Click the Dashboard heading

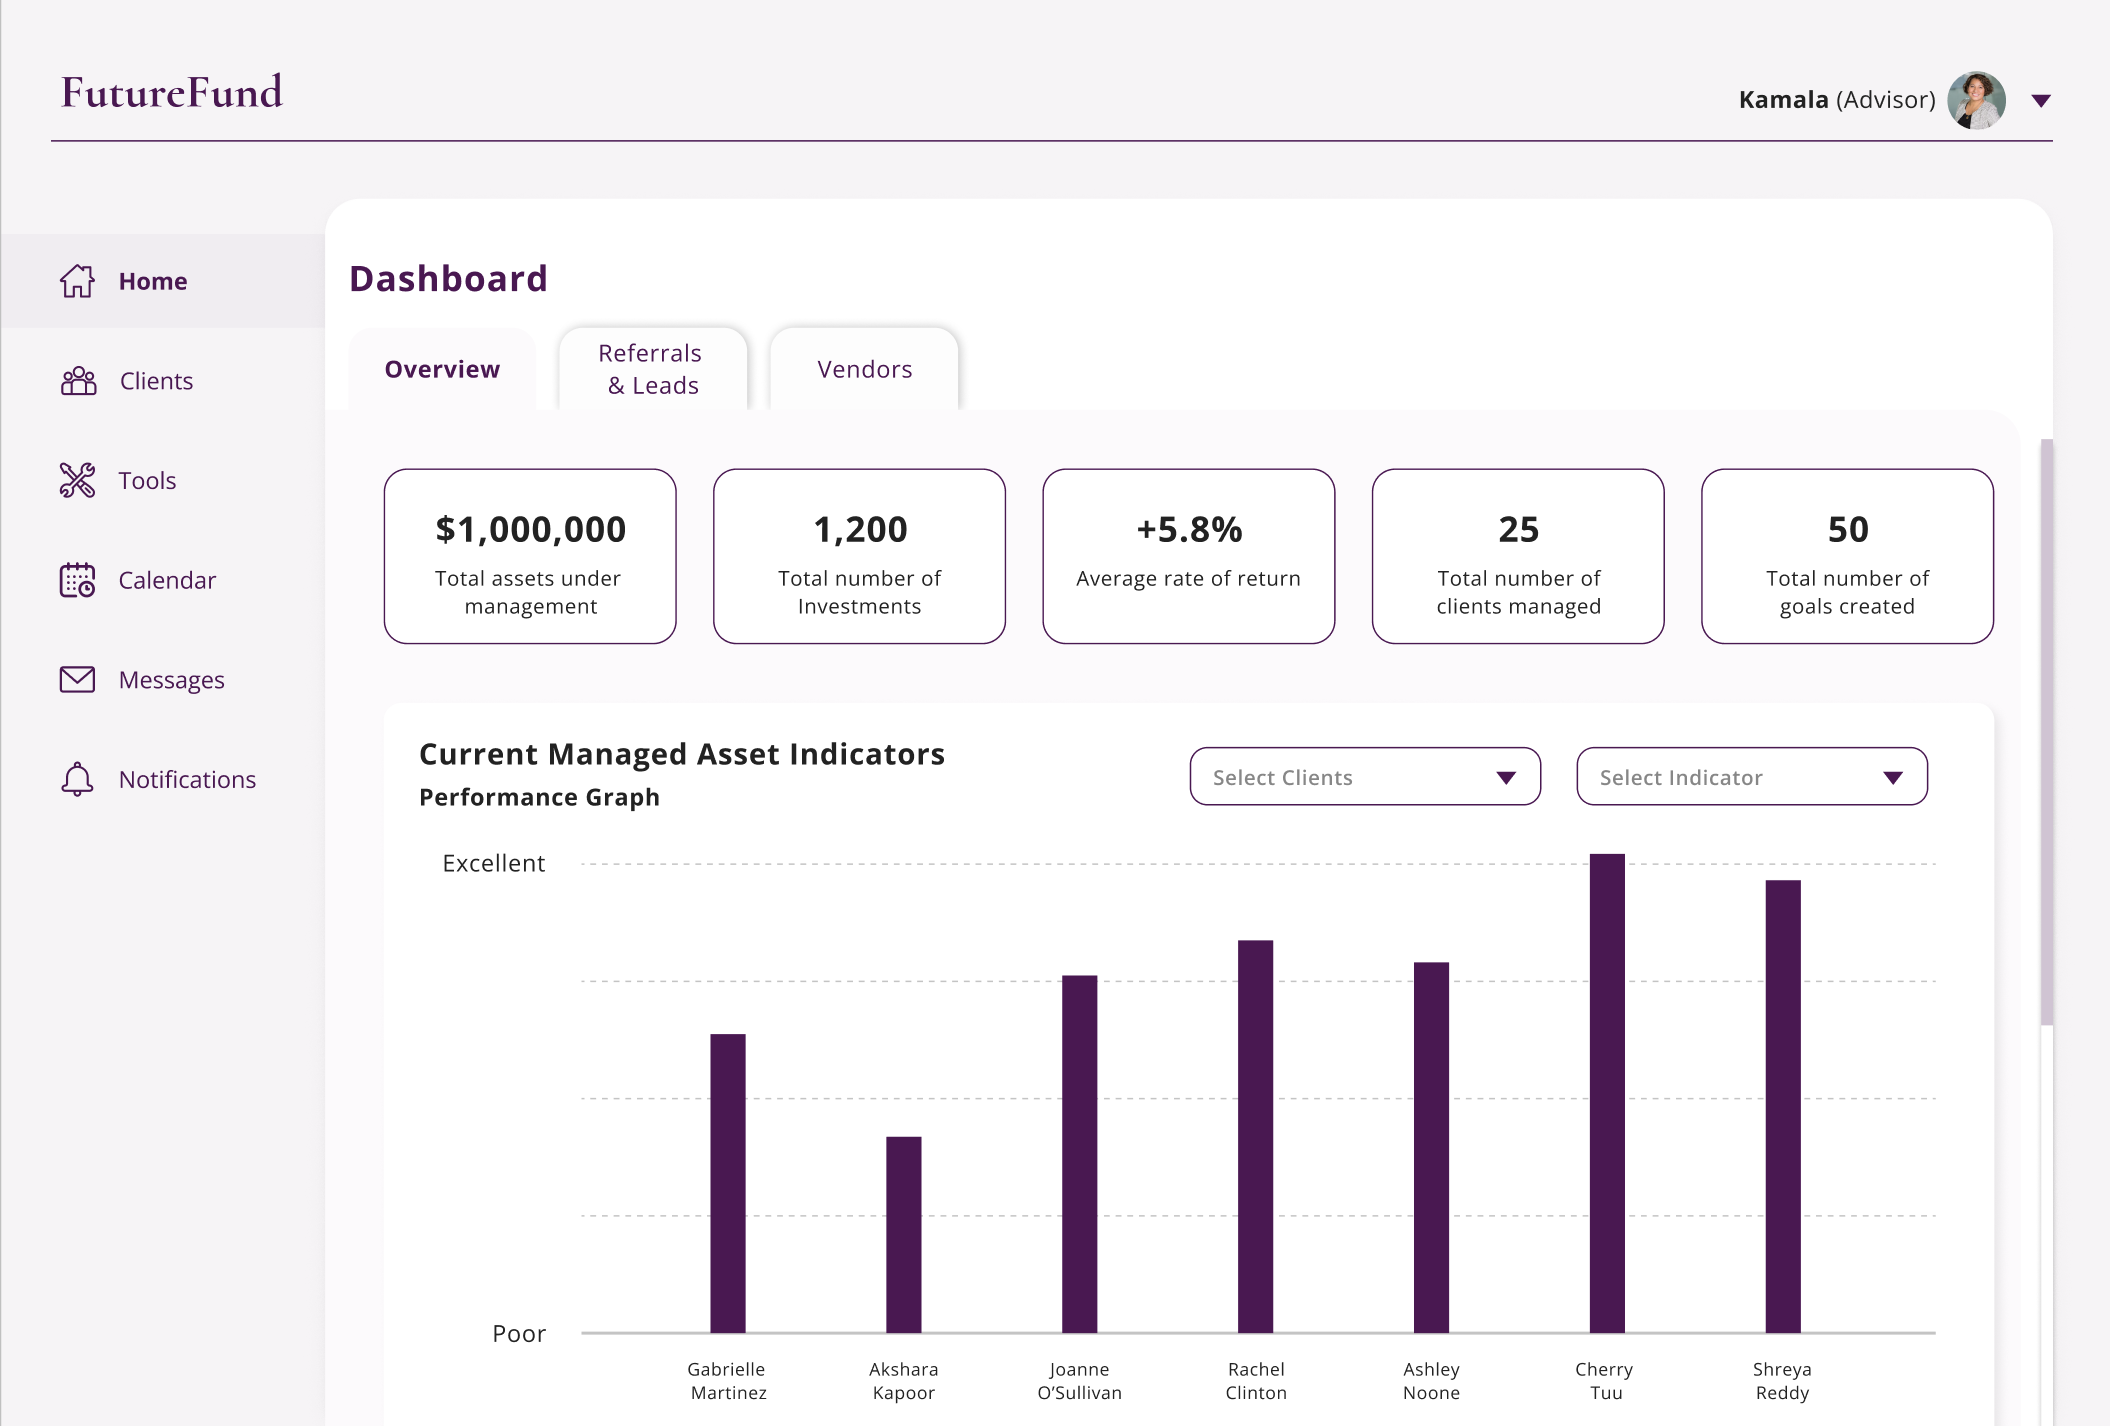pos(448,278)
